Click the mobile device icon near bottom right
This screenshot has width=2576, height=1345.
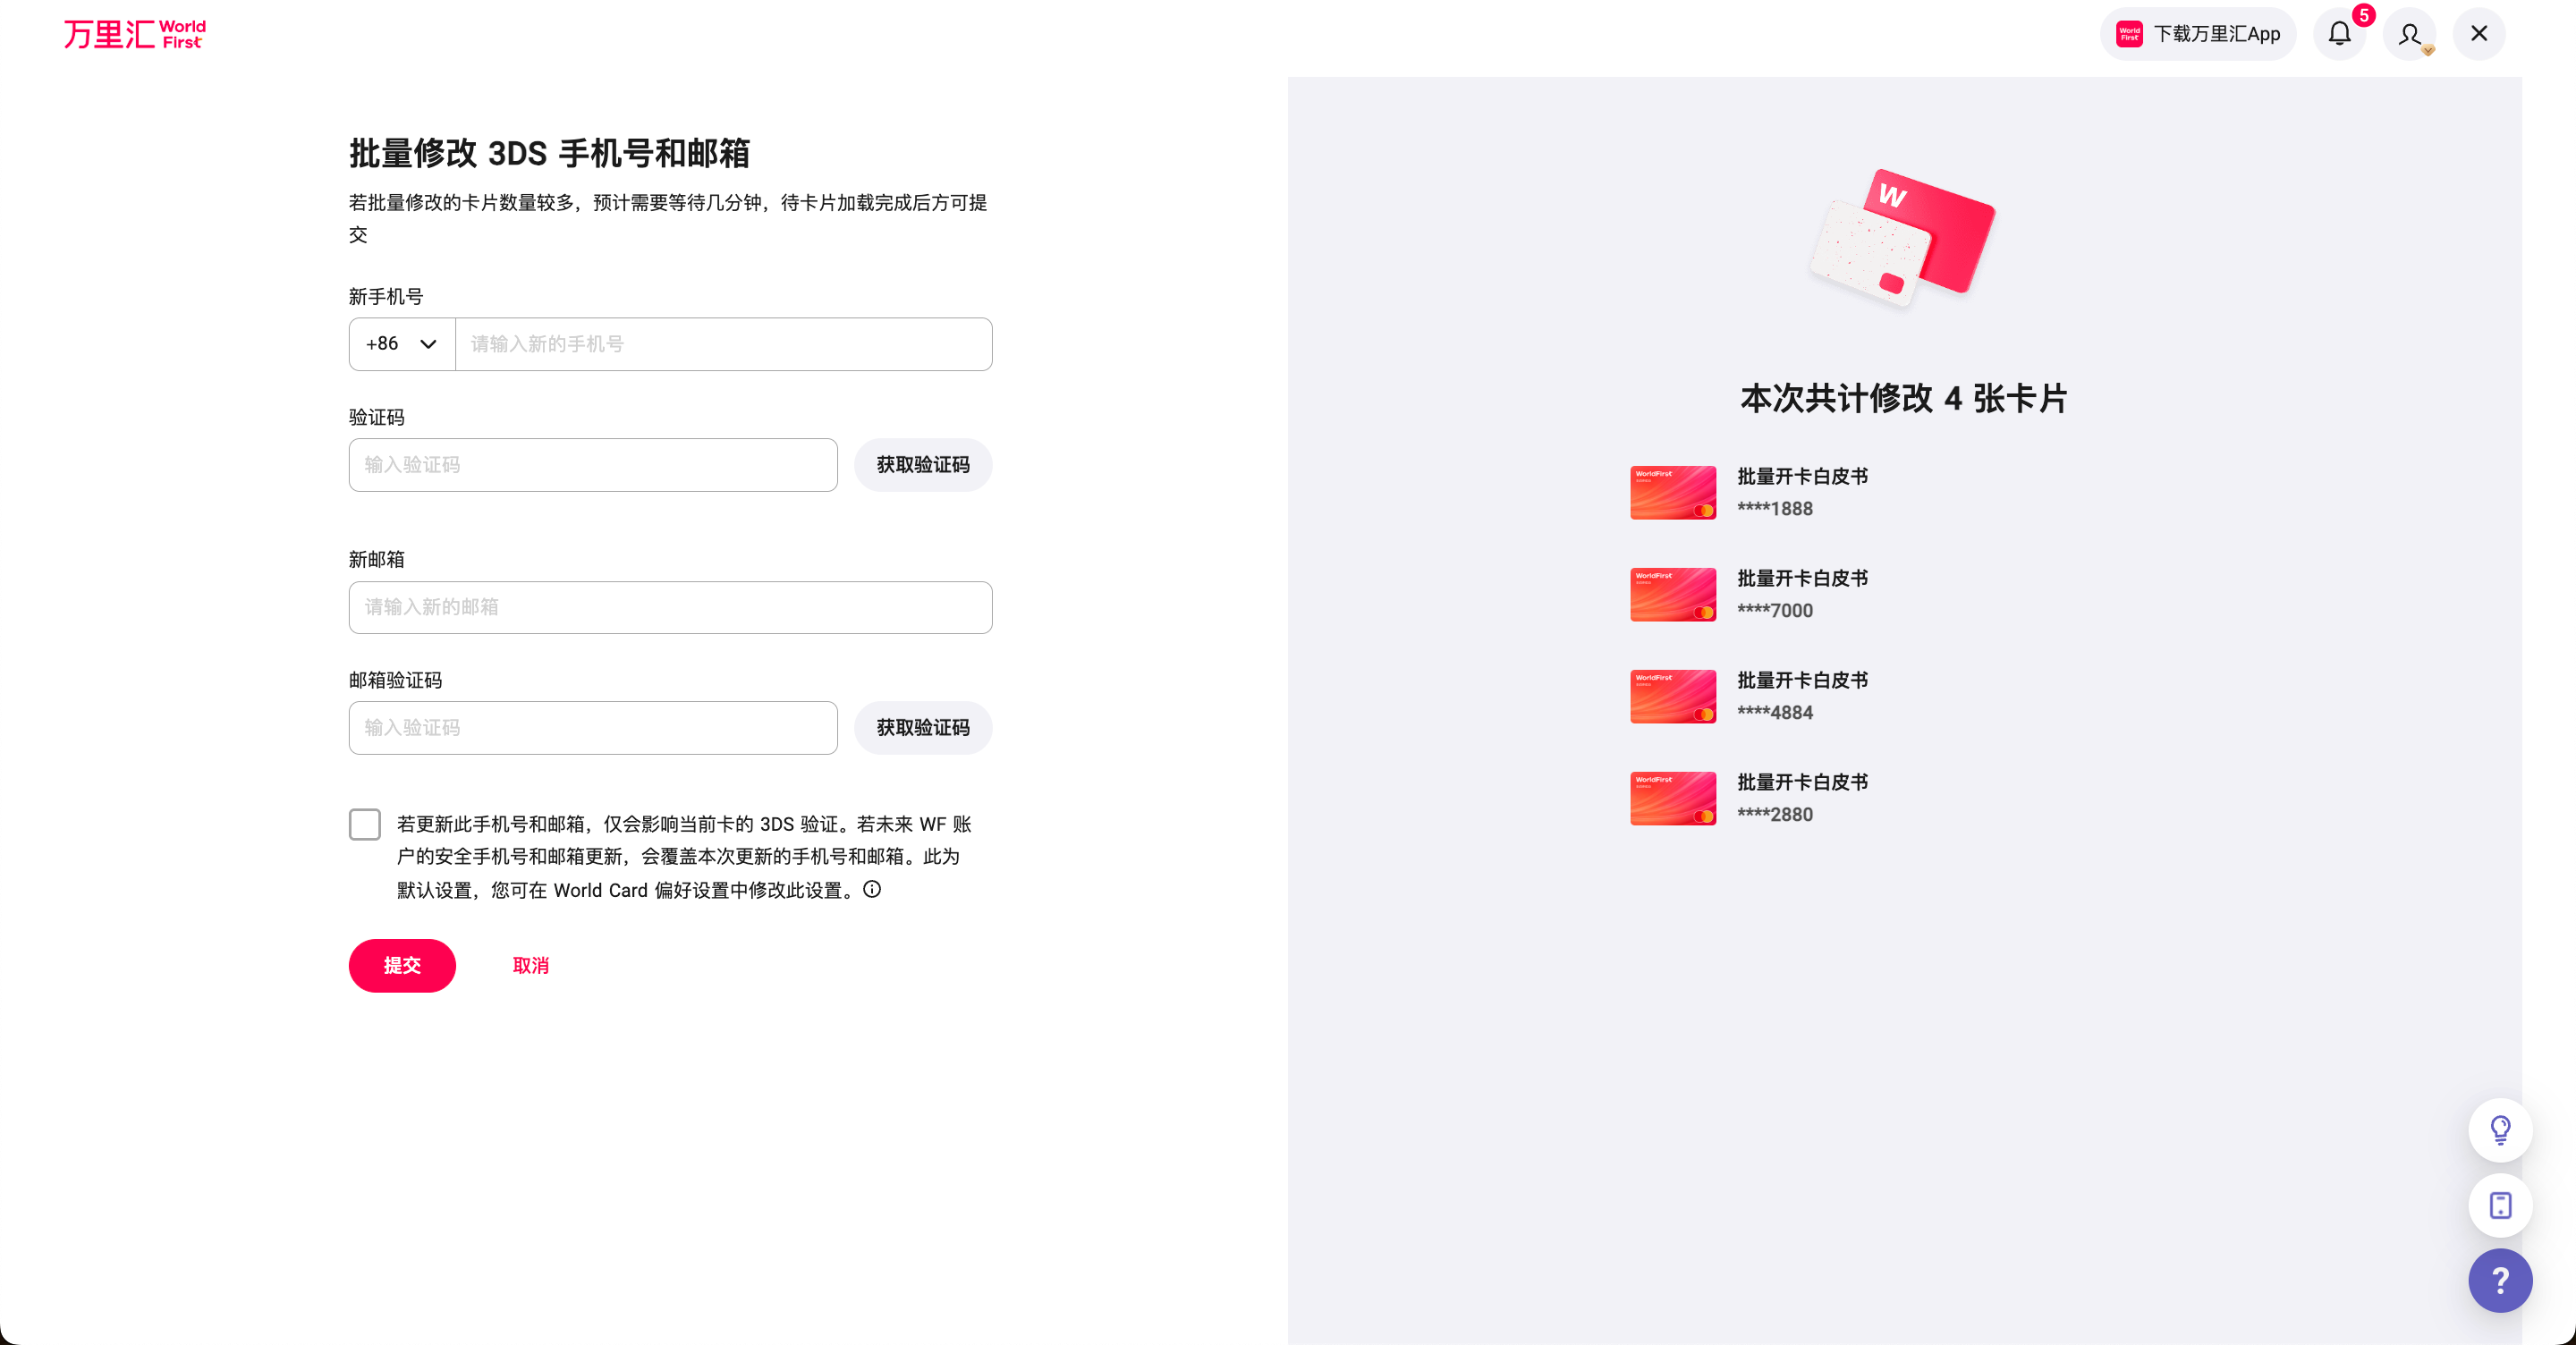tap(2499, 1206)
